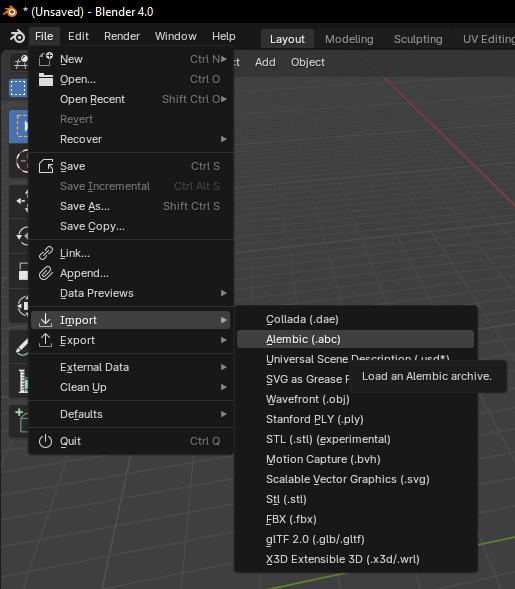Choose Append... entry

click(x=130, y=273)
